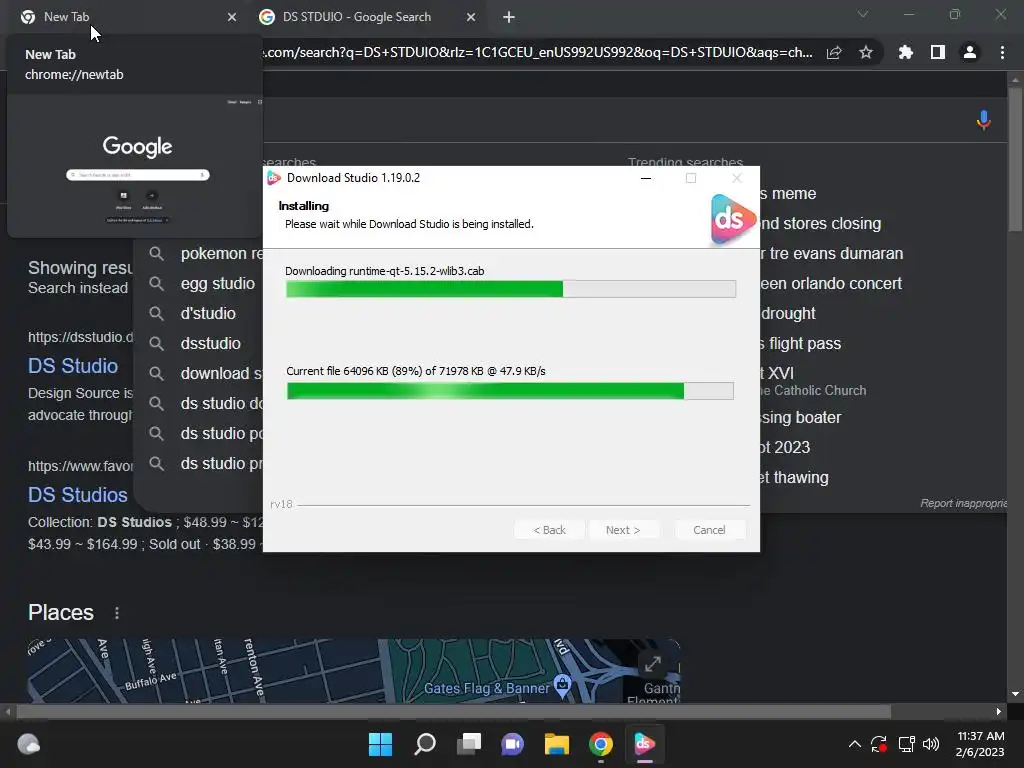The width and height of the screenshot is (1024, 768).
Task: Open the DS Studios search result link
Action: pyautogui.click(x=78, y=495)
